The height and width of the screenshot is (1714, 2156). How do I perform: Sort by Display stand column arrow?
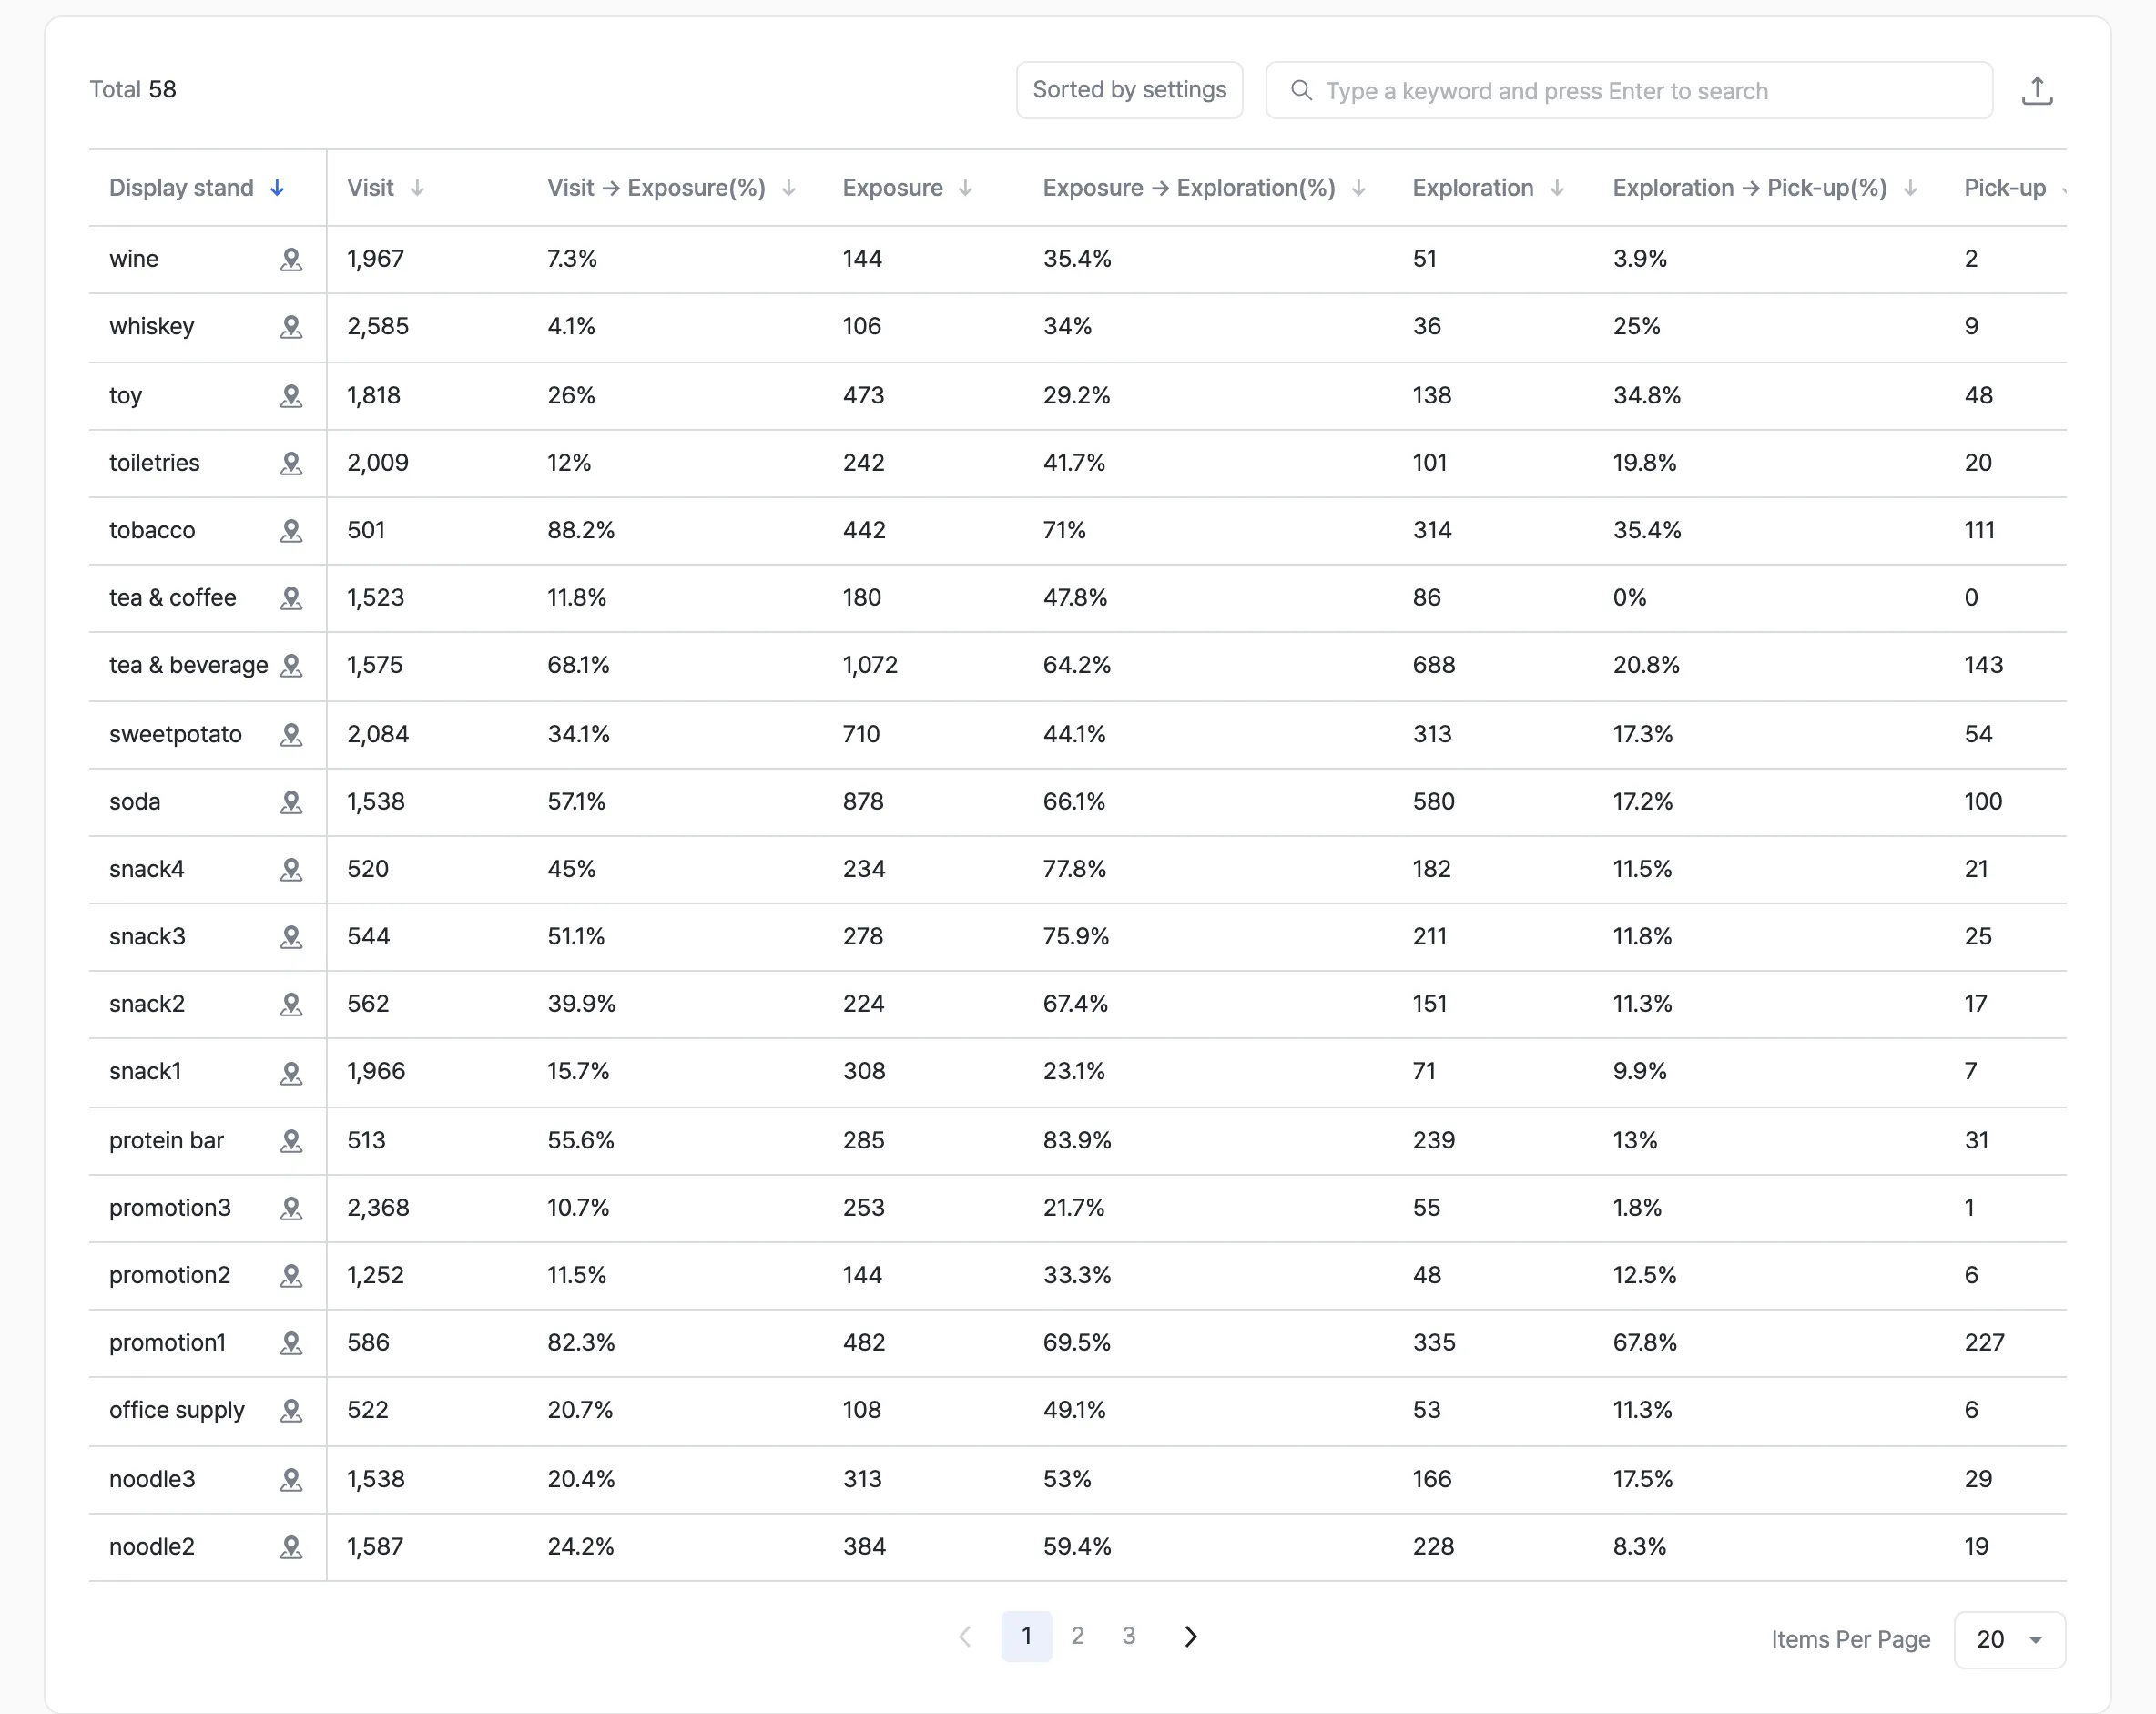(x=277, y=188)
